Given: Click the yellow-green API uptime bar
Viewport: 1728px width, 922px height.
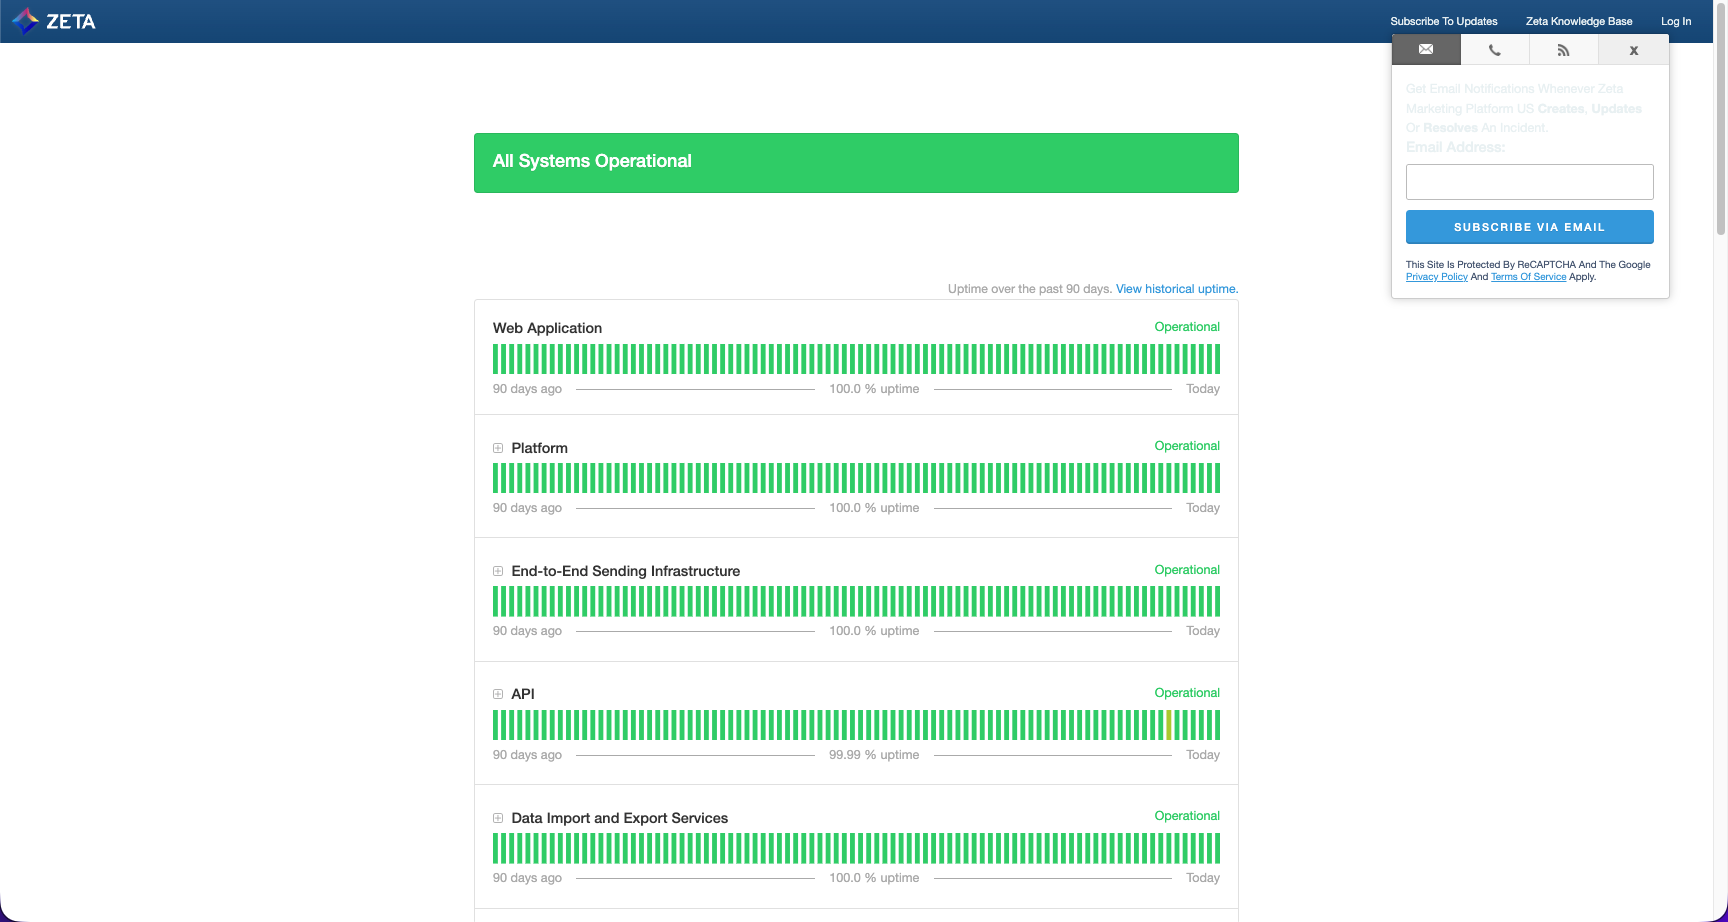Looking at the screenshot, I should point(1169,725).
